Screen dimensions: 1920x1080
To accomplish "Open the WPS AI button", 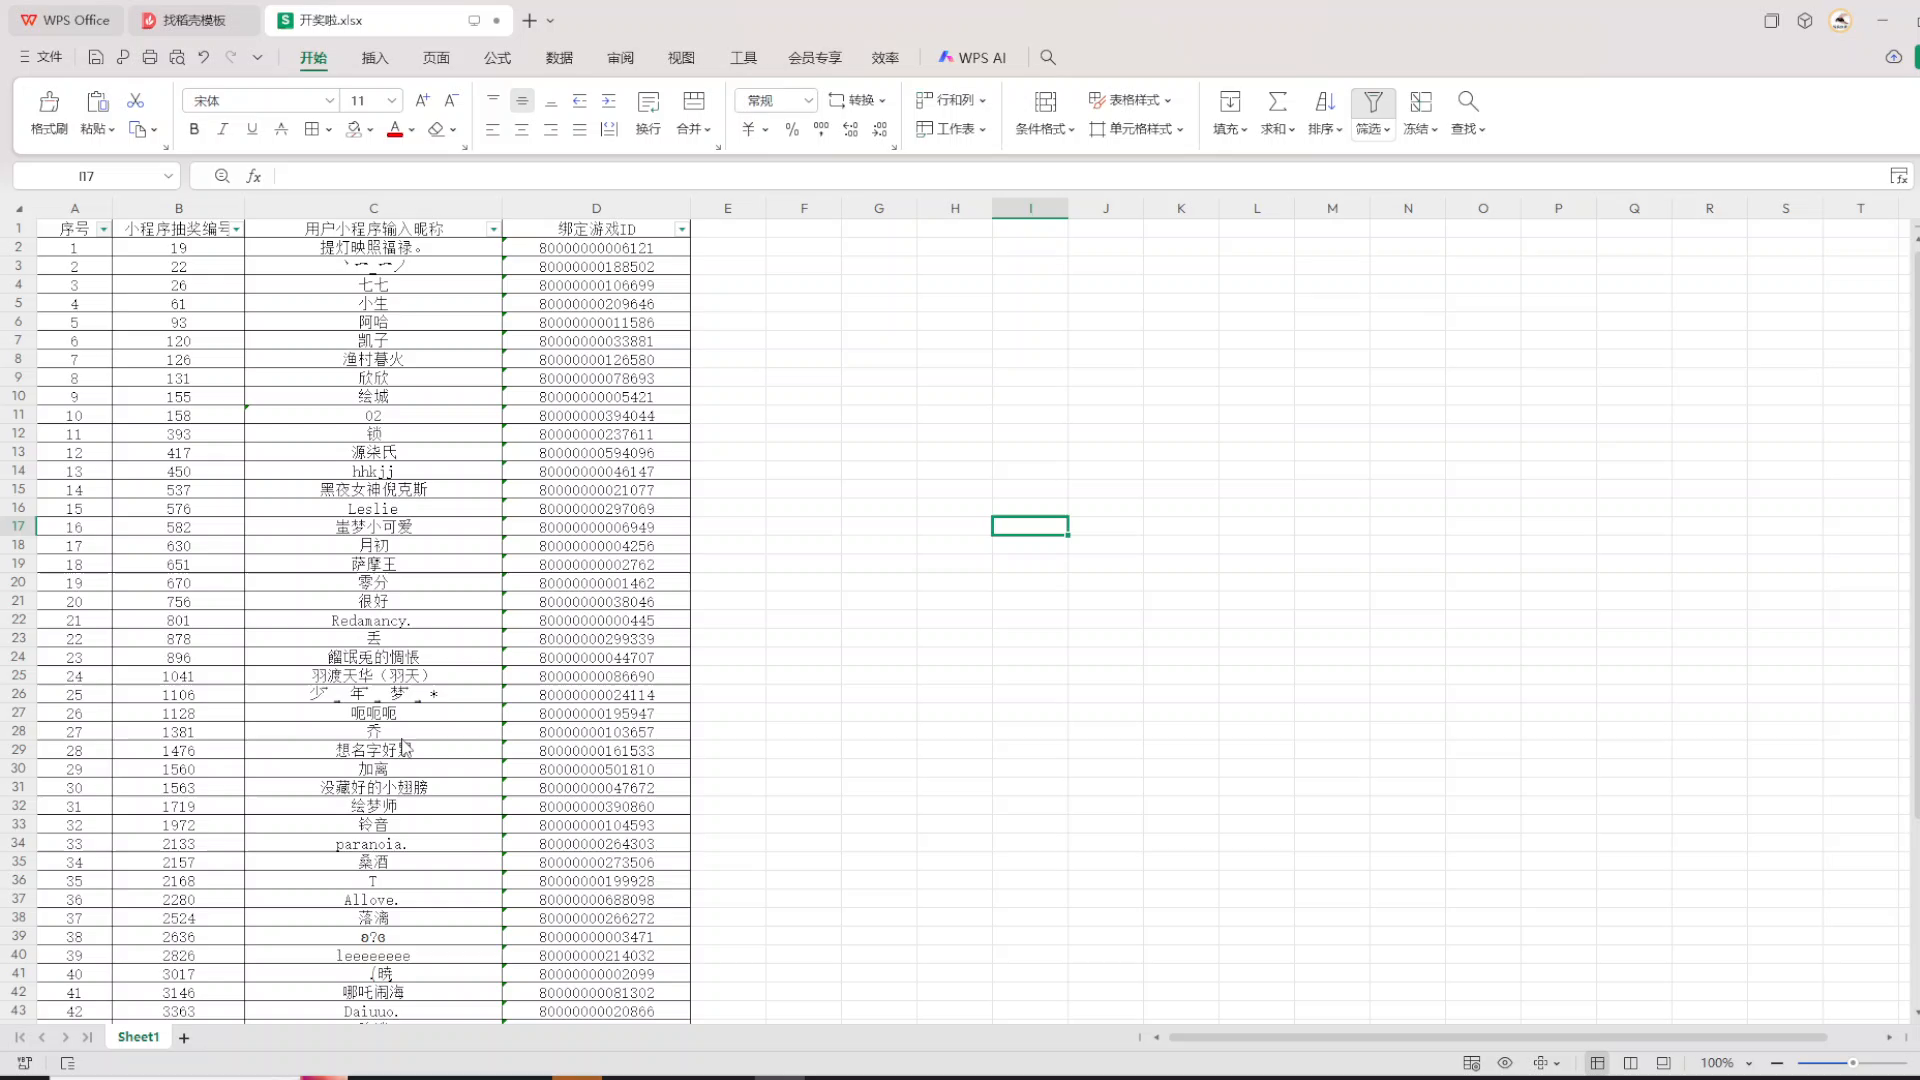I will point(972,58).
